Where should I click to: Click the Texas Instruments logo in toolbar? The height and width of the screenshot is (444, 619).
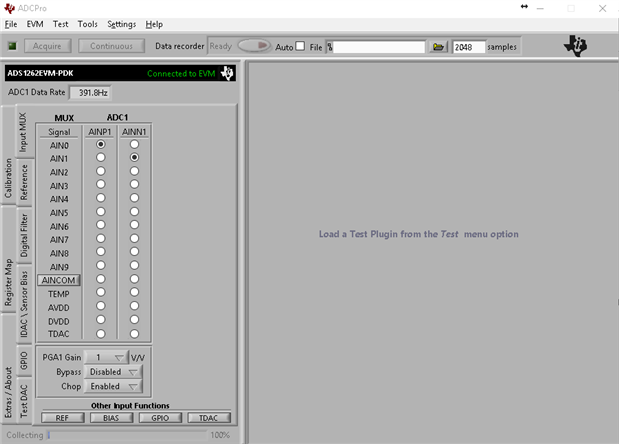point(576,46)
